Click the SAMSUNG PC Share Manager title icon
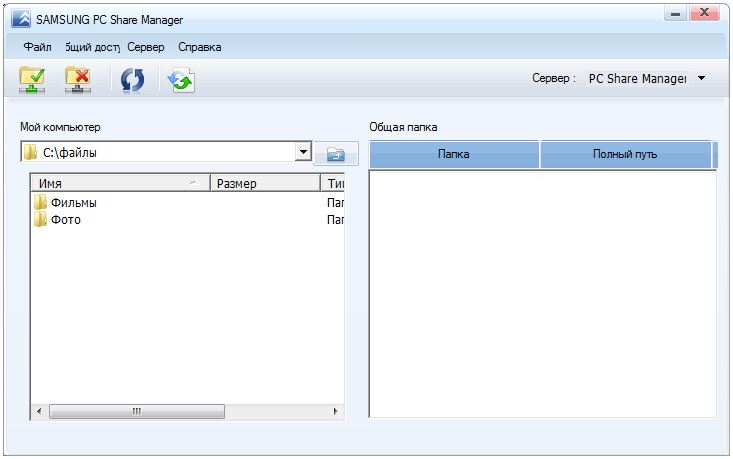Viewport: 733px width, 459px height. click(21, 19)
